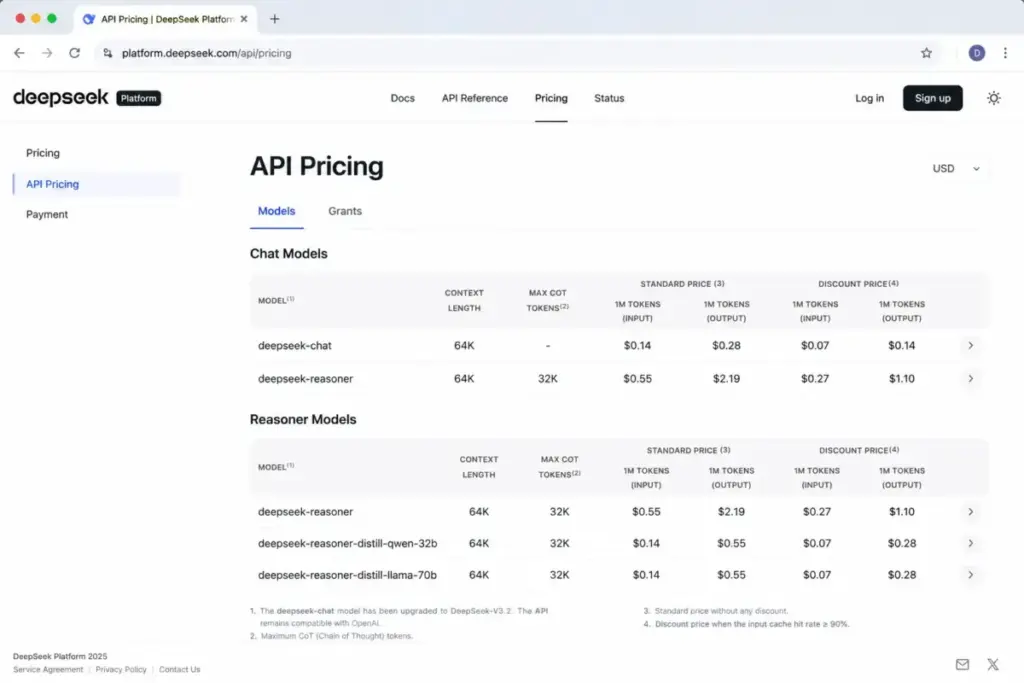
Task: Click the Chat Models heading
Action: click(289, 253)
